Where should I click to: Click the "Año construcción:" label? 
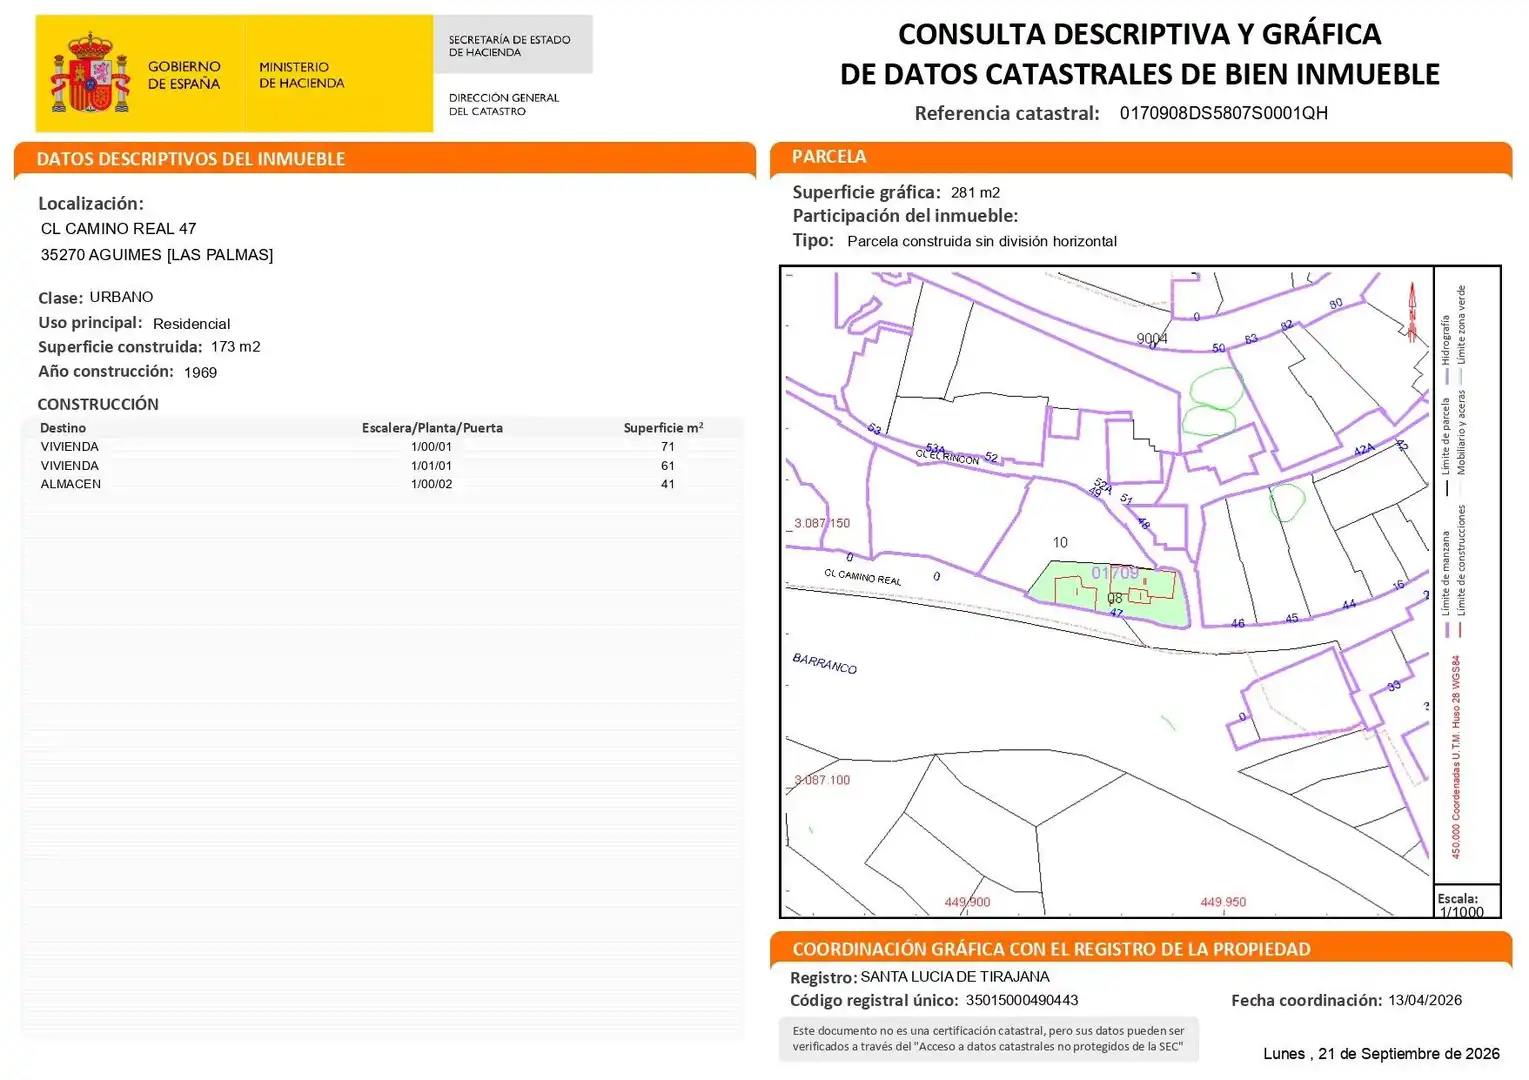click(106, 372)
